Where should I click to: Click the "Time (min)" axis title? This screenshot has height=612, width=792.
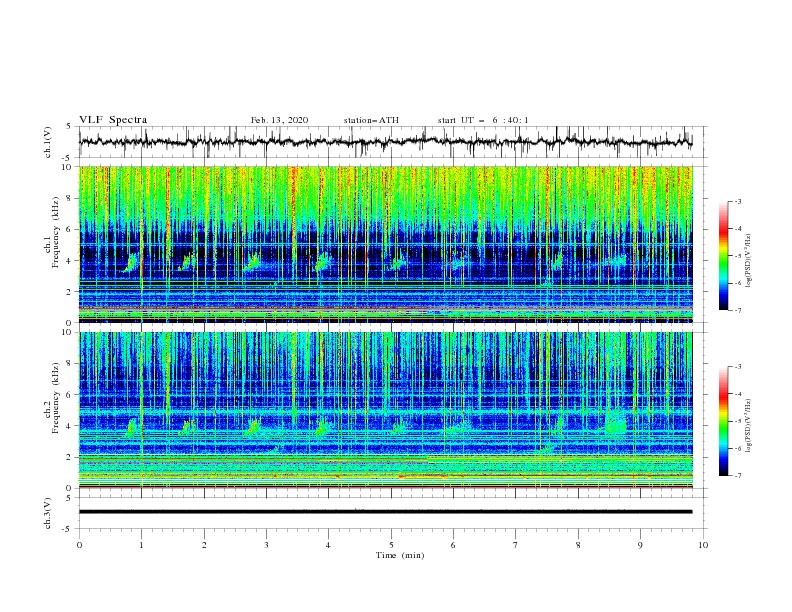coord(400,555)
